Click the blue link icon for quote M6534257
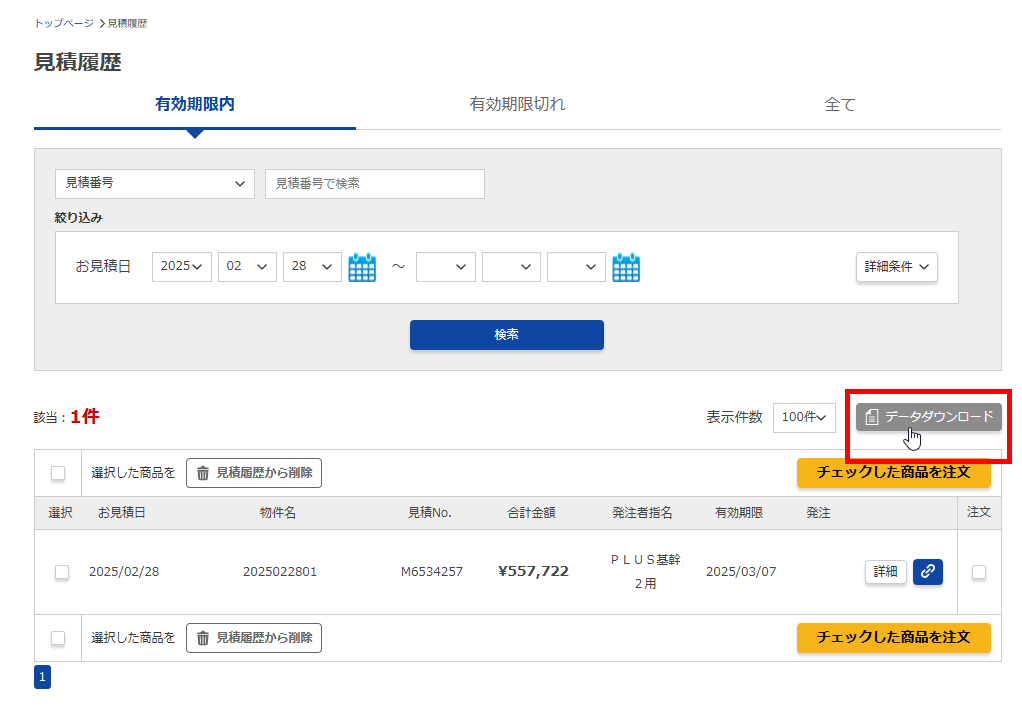This screenshot has width=1022, height=727. (927, 571)
